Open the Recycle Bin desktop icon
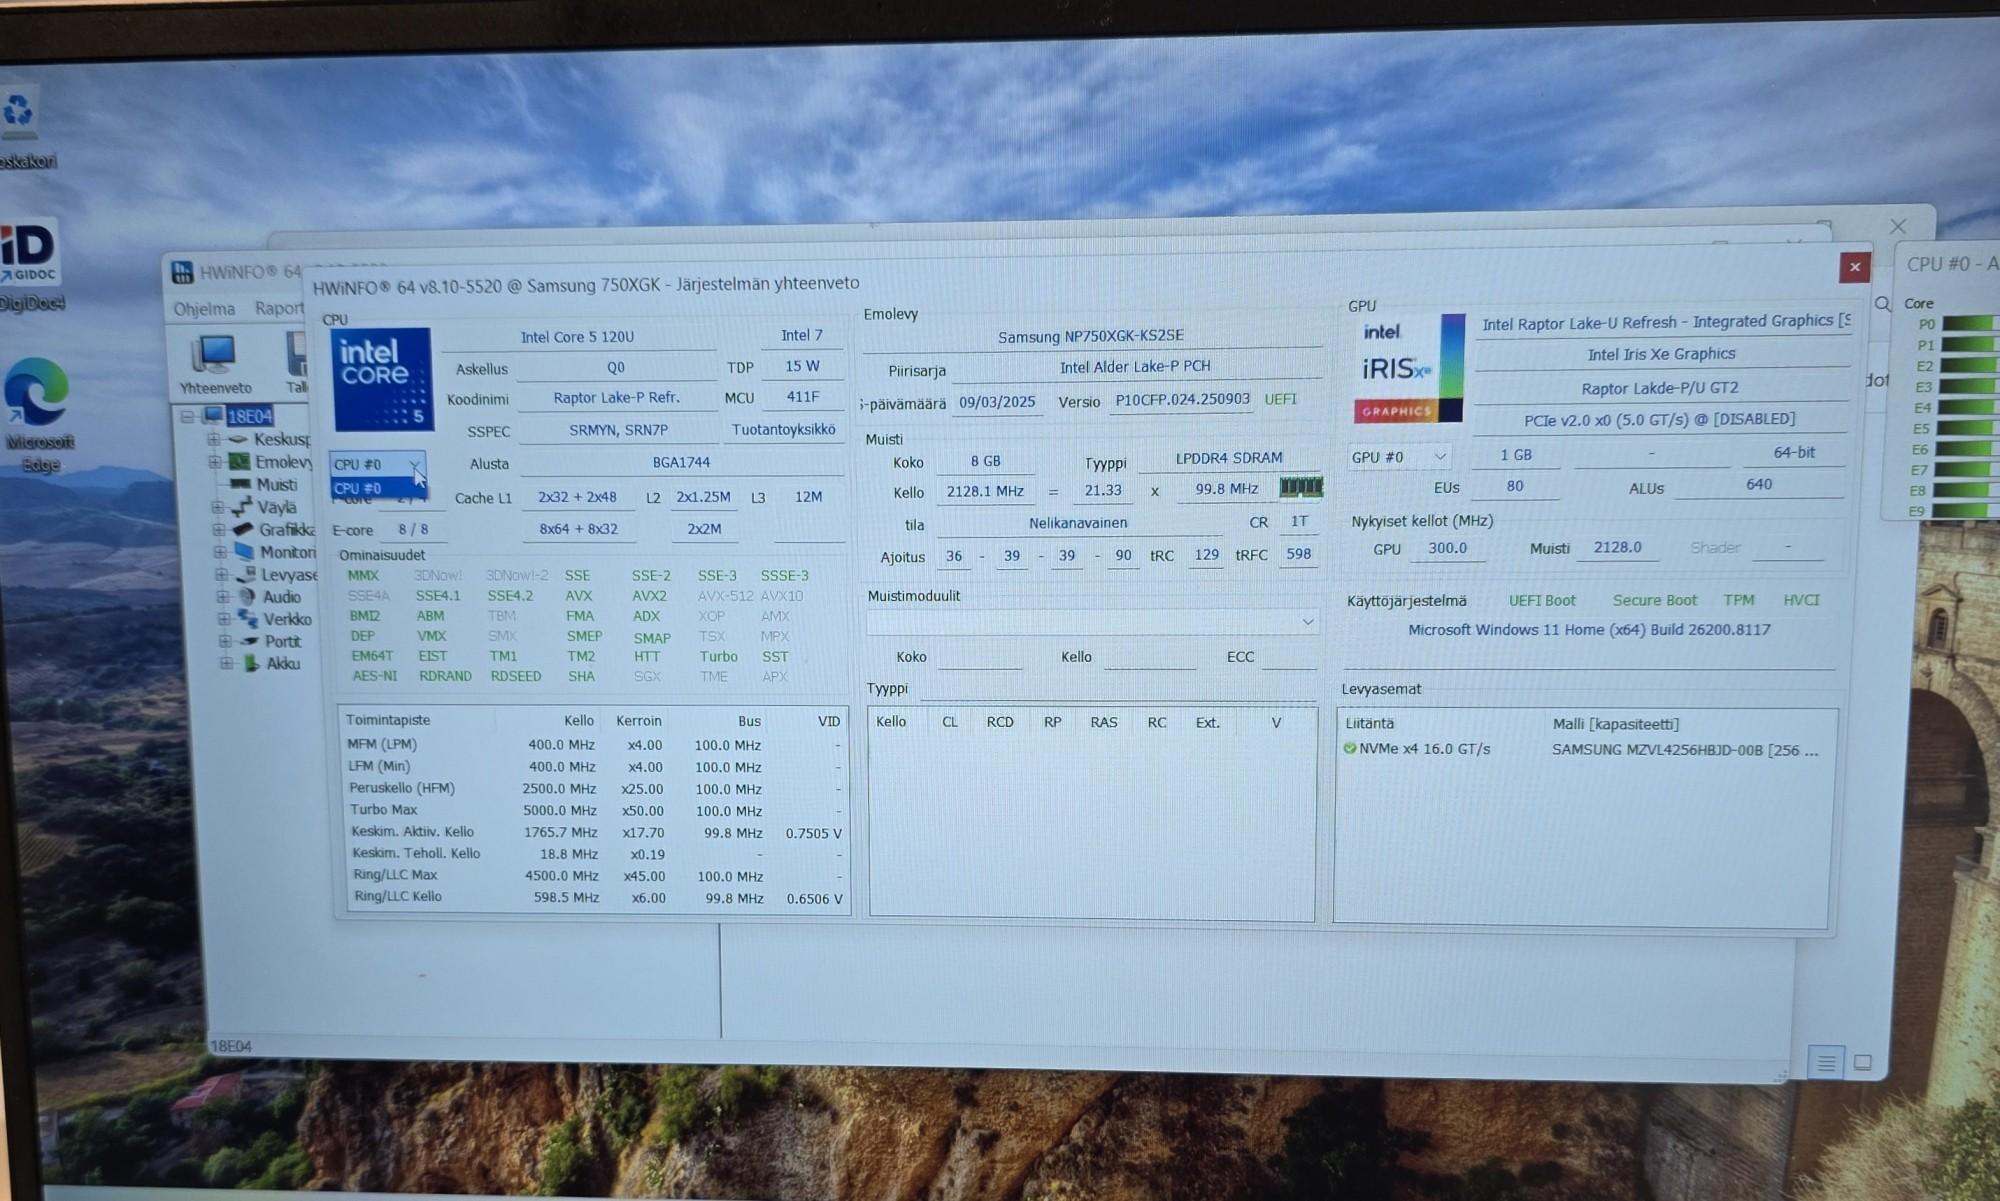This screenshot has width=2000, height=1201. [18, 112]
